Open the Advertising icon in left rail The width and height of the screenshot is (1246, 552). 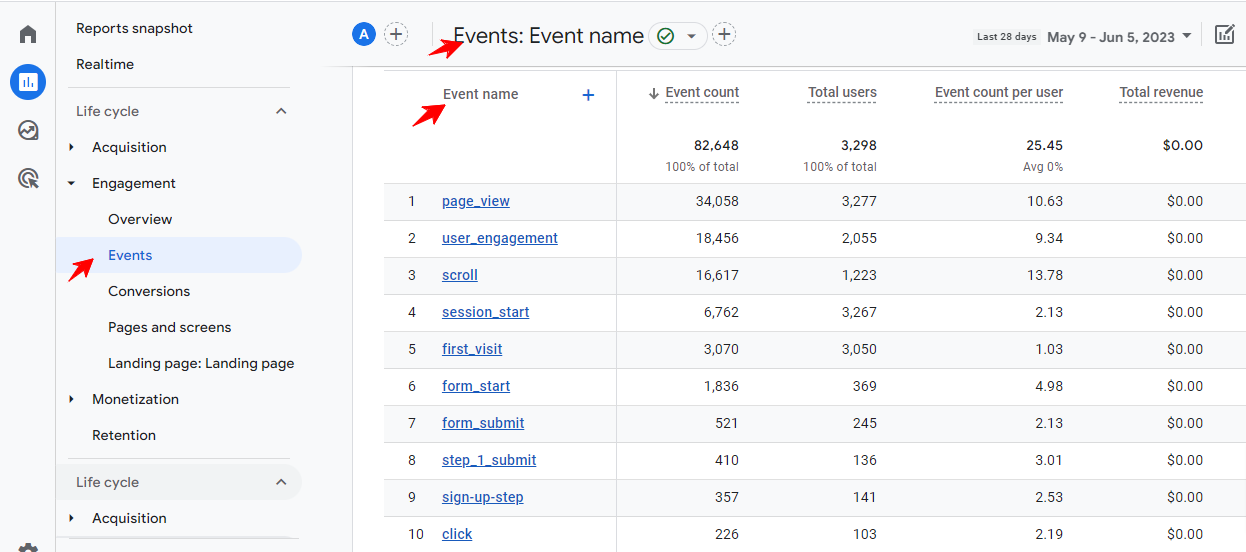click(x=28, y=179)
